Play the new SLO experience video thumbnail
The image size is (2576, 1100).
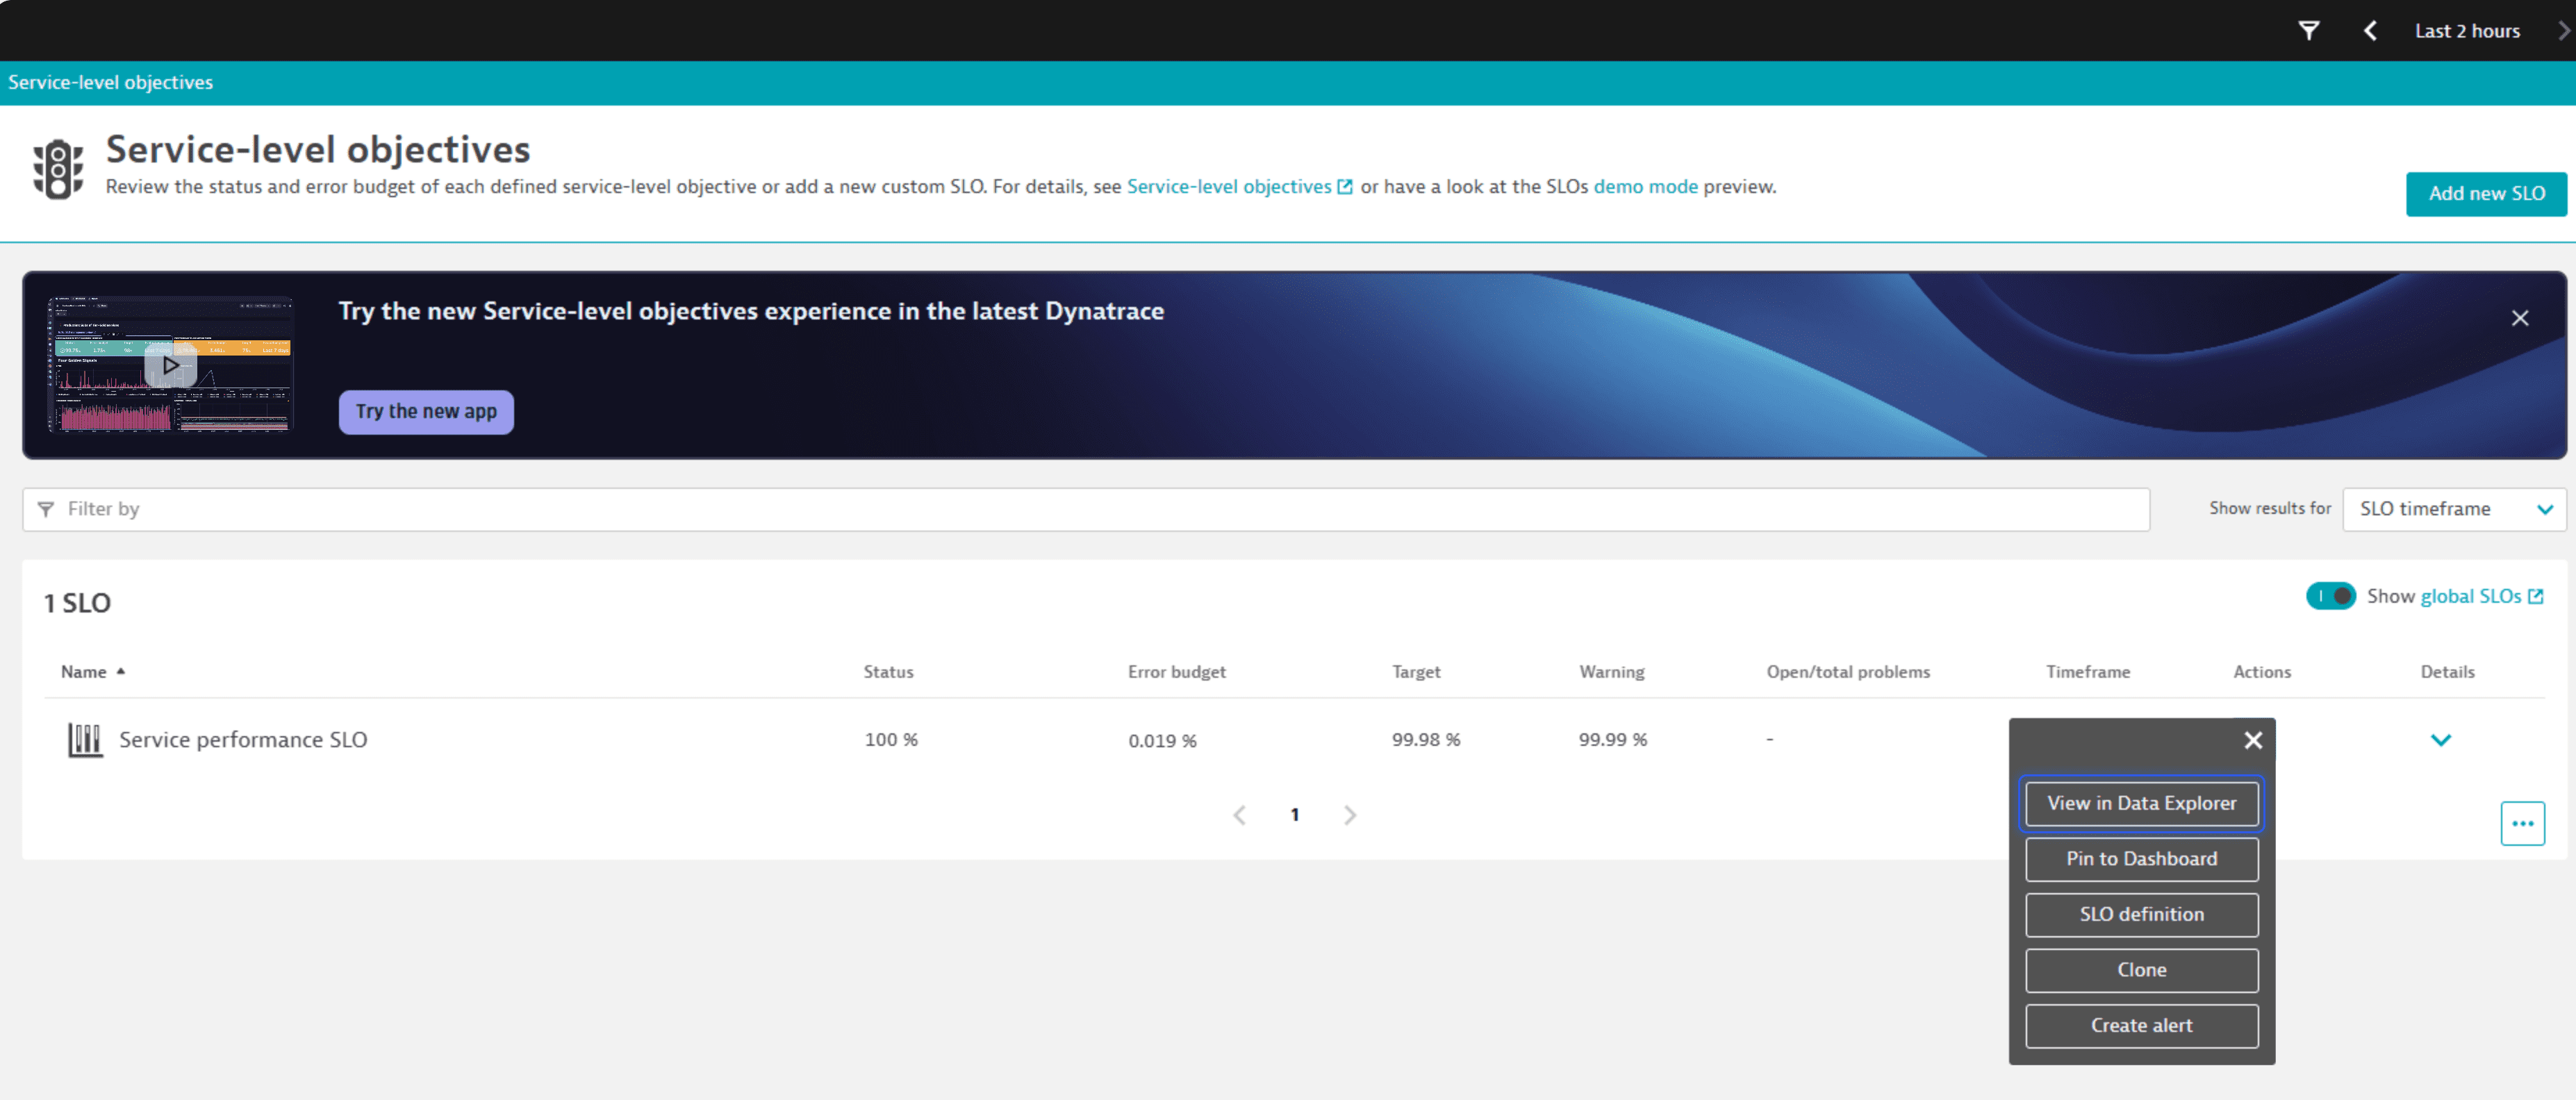171,365
